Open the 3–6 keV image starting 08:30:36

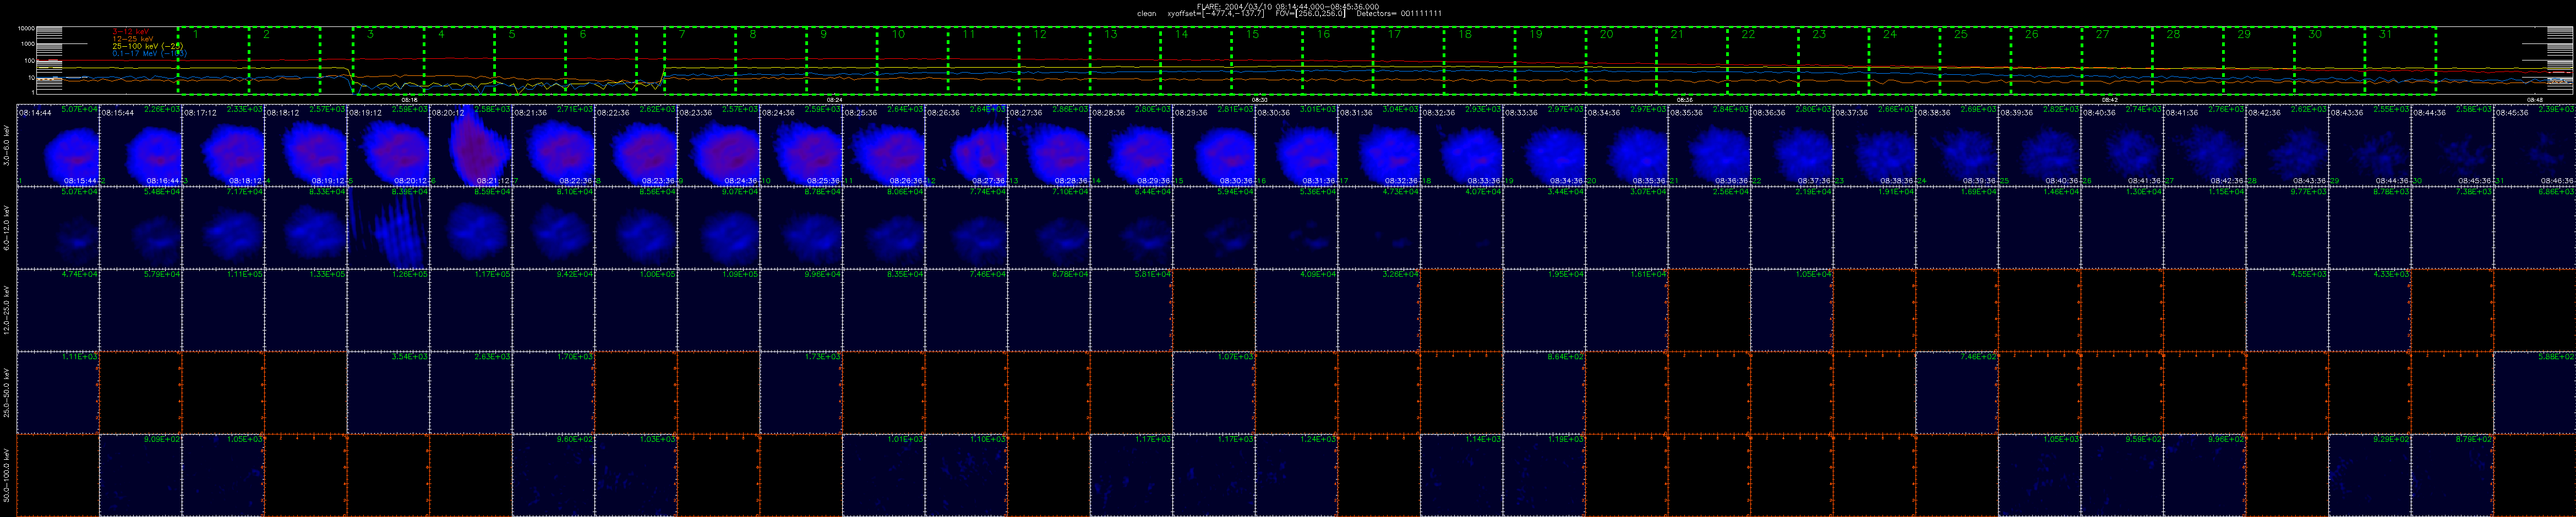point(1297,145)
